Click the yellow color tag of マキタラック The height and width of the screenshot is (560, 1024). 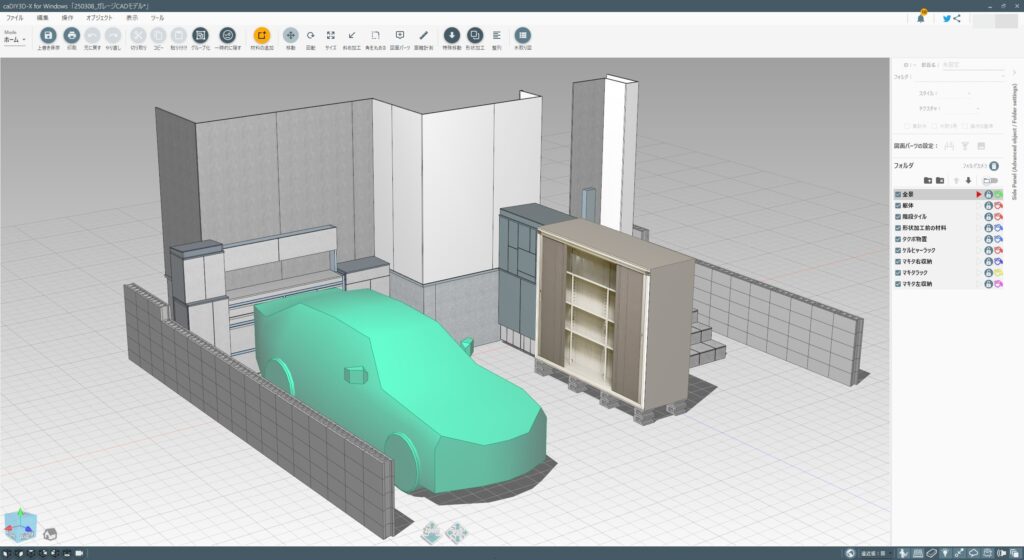(998, 273)
